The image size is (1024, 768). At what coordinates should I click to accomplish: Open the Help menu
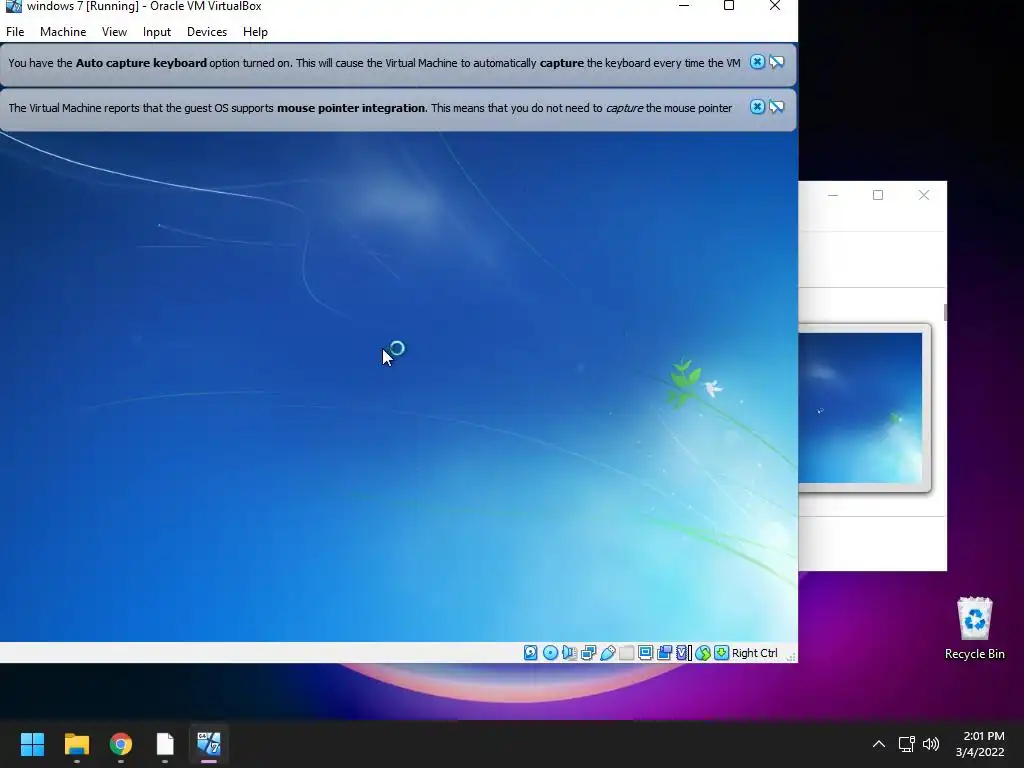(x=255, y=32)
